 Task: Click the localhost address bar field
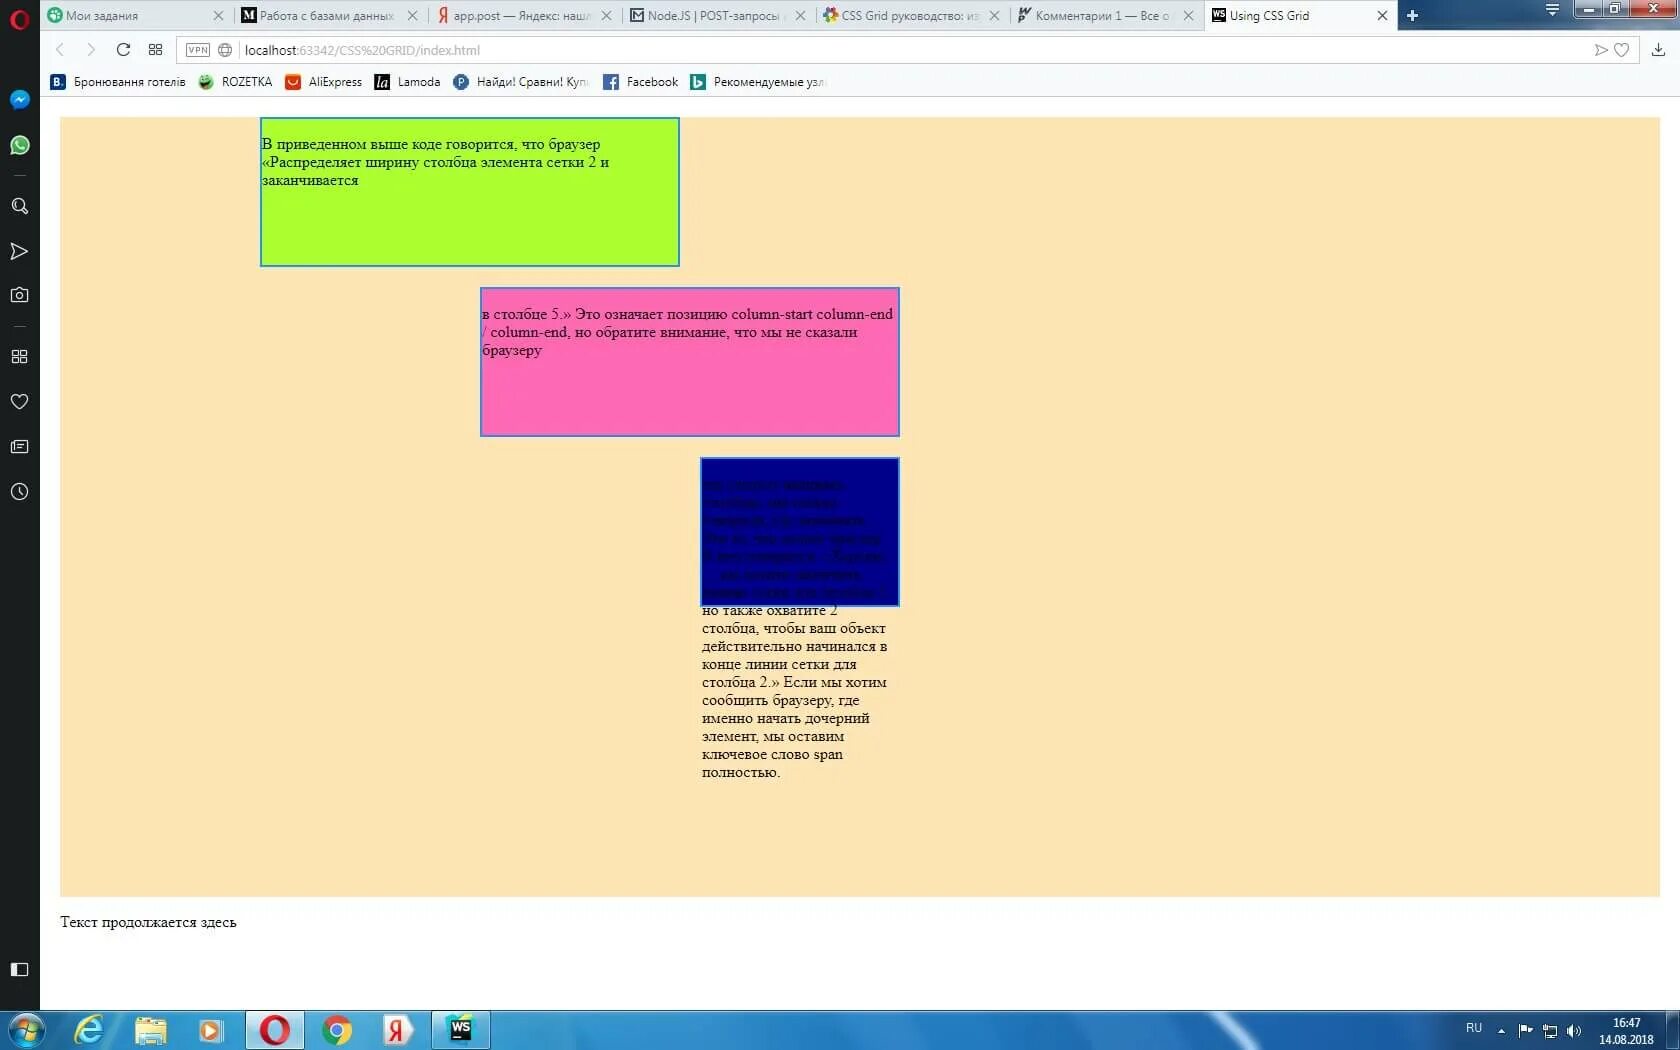coord(908,50)
